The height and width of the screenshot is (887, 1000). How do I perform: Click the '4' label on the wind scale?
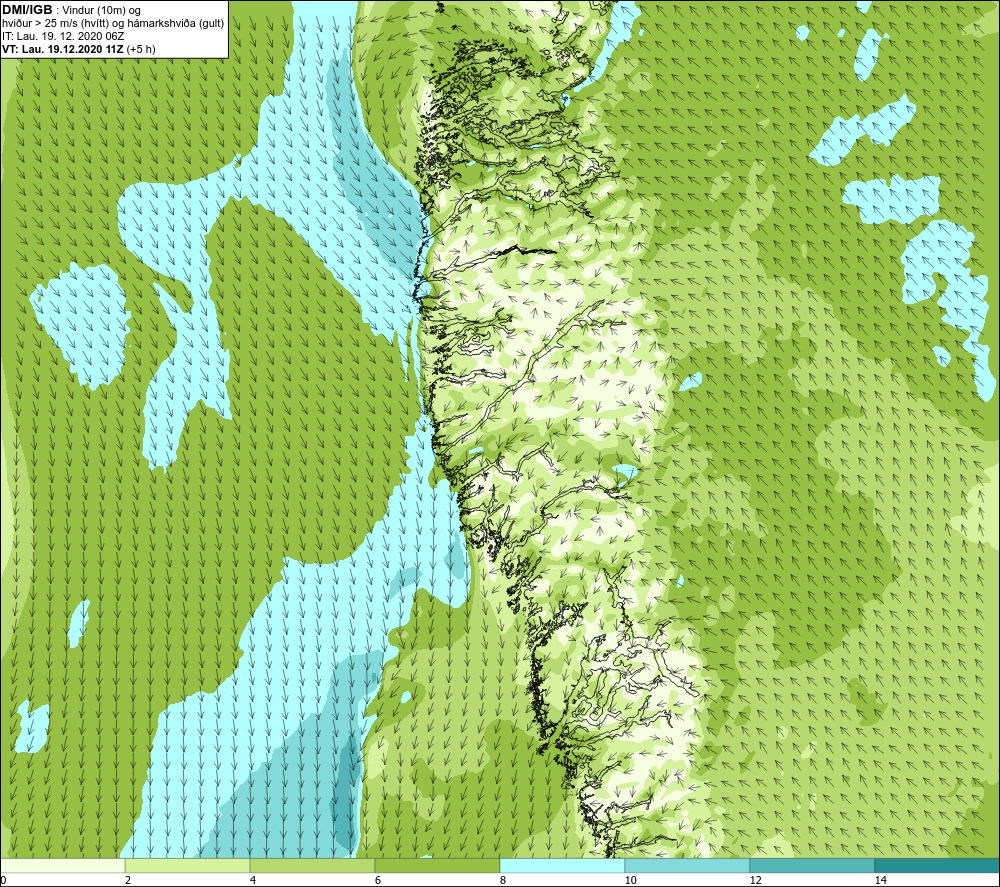253,880
